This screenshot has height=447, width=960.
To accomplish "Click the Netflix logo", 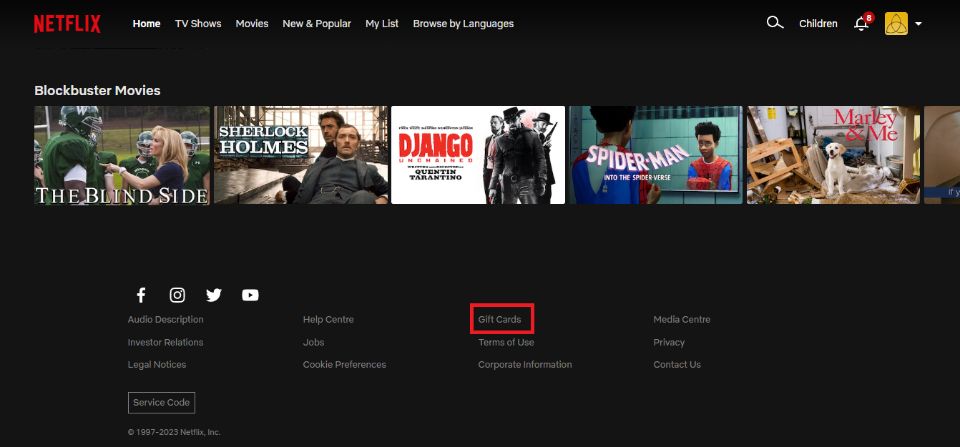I will [x=67, y=24].
